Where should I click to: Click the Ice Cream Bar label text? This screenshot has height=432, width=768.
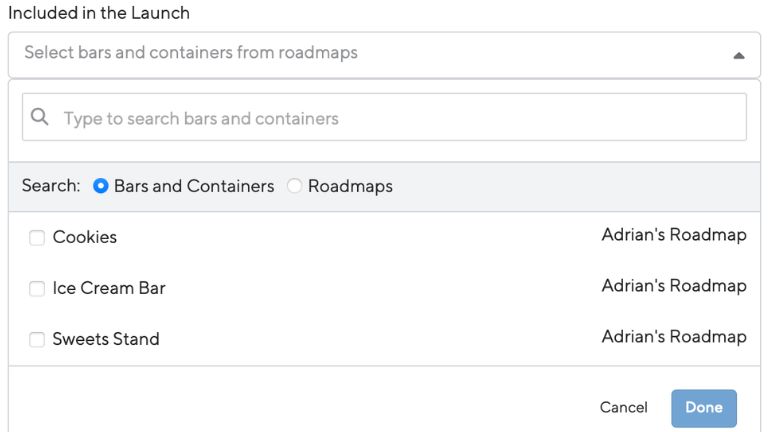pos(109,288)
